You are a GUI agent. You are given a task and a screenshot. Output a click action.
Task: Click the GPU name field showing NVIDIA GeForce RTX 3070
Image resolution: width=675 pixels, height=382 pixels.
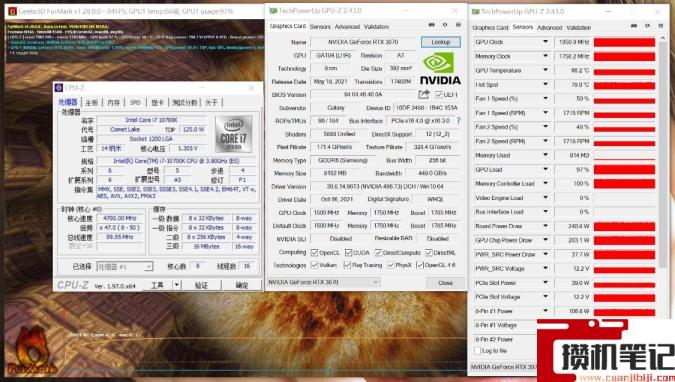click(x=362, y=42)
